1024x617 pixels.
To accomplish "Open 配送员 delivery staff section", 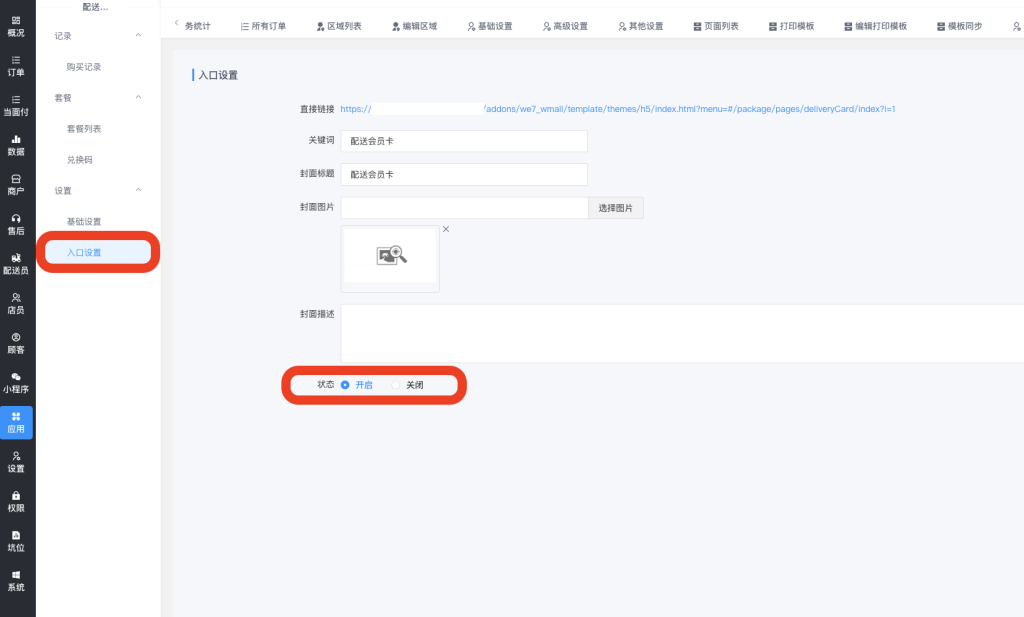I will [x=16, y=264].
